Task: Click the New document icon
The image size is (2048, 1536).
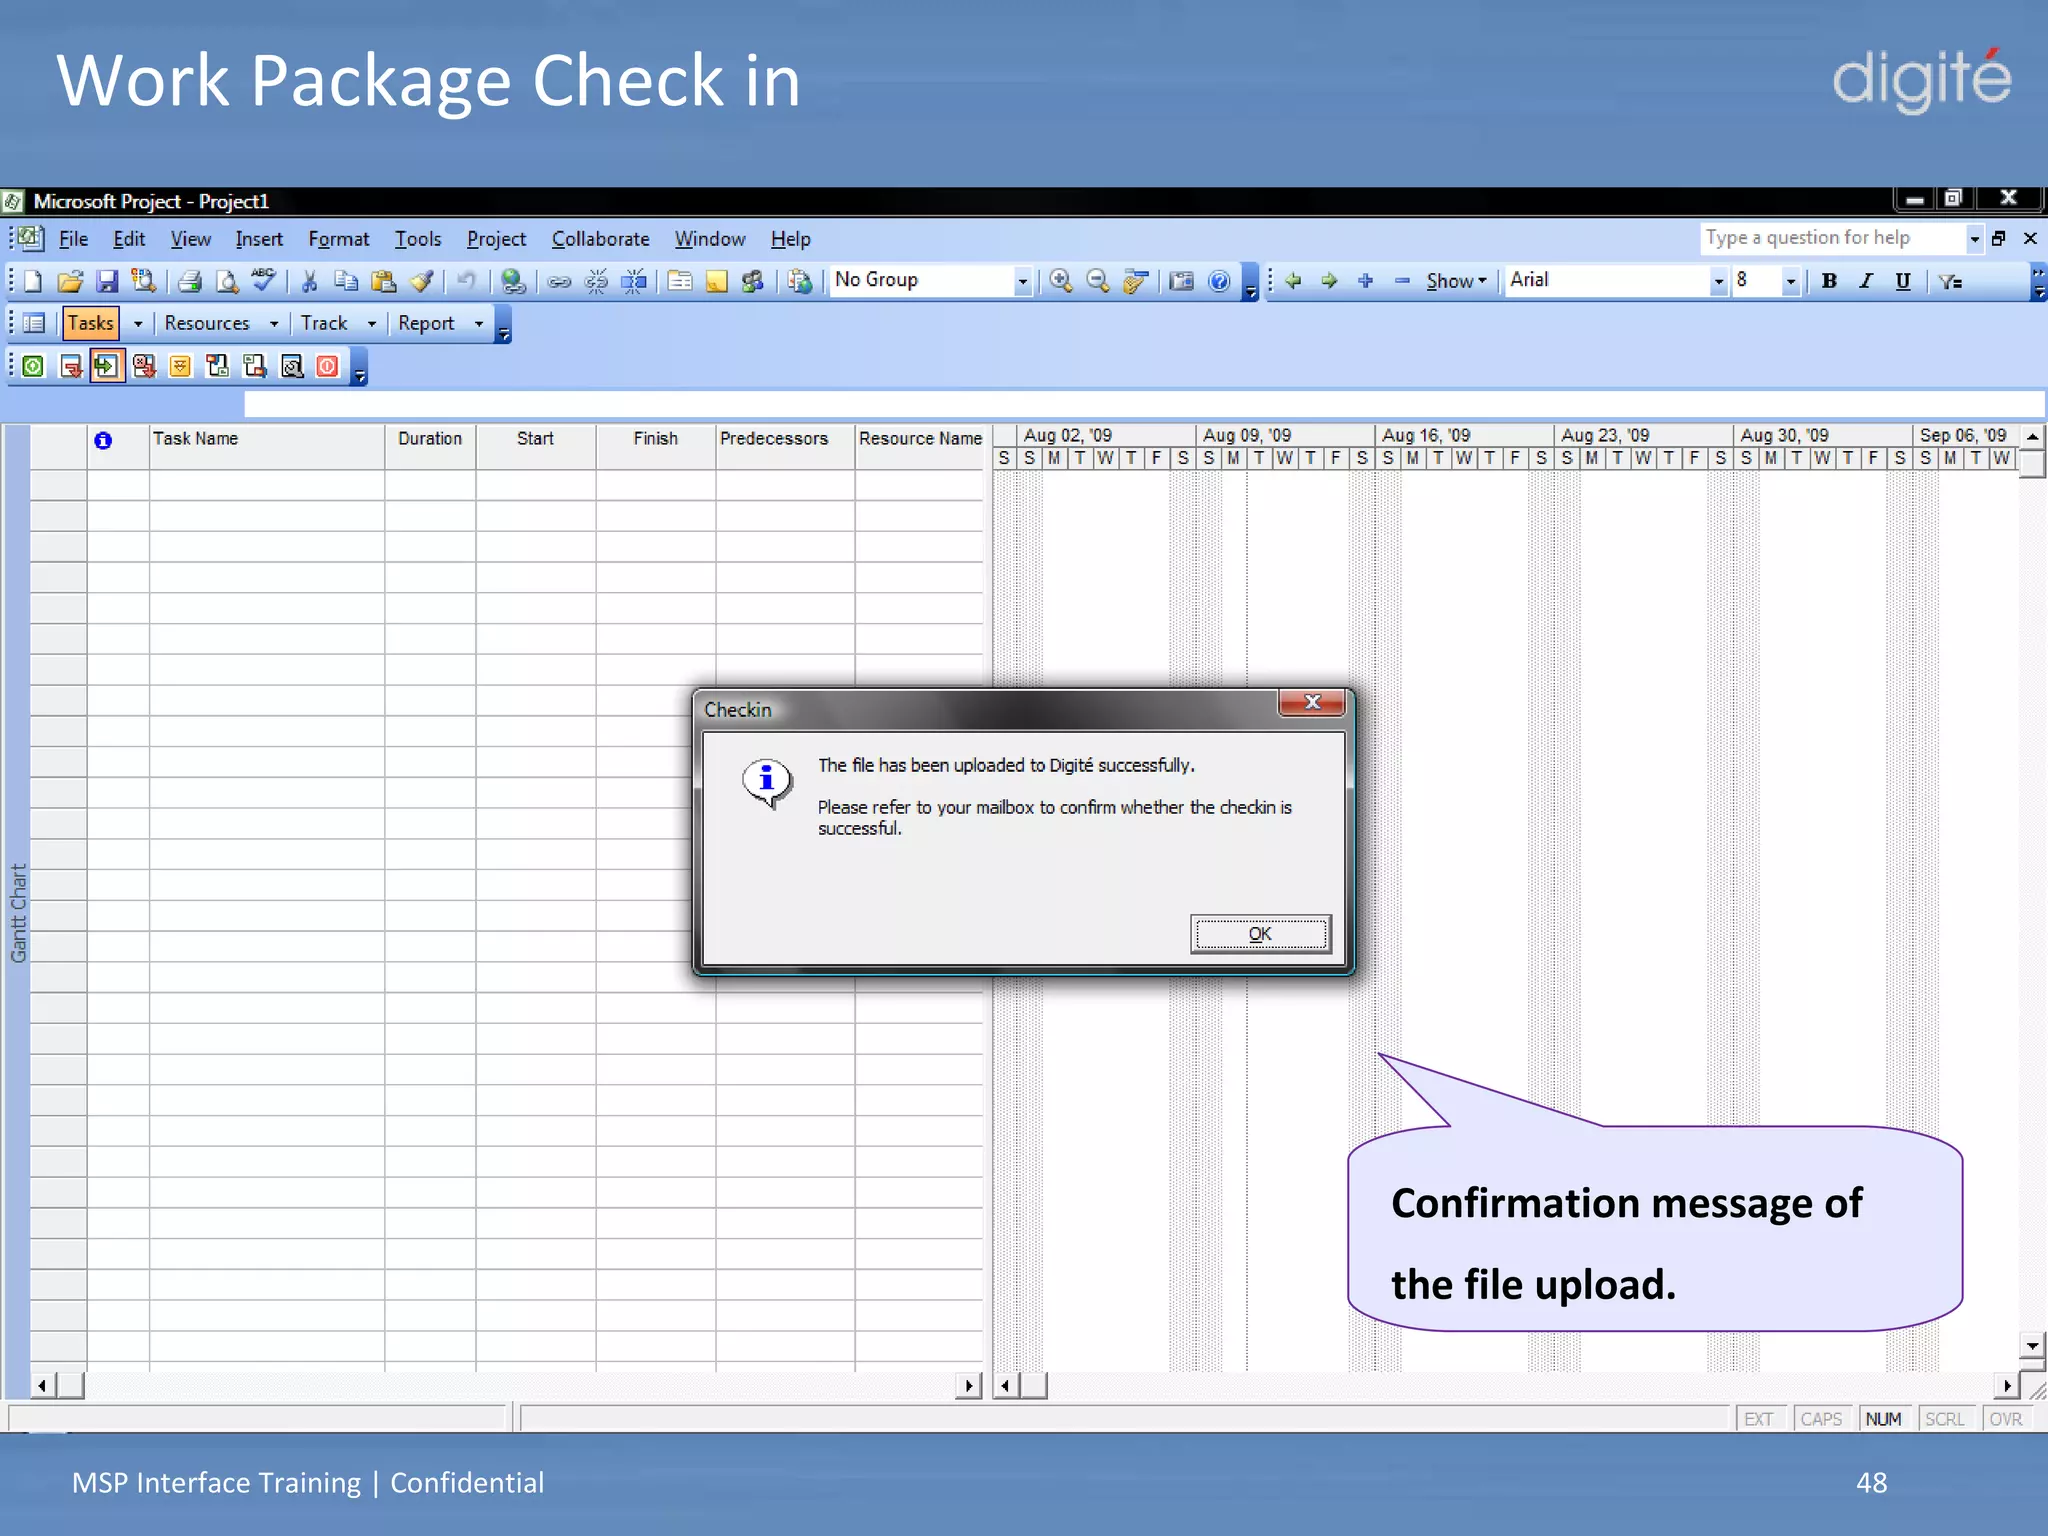Action: pos(32,281)
